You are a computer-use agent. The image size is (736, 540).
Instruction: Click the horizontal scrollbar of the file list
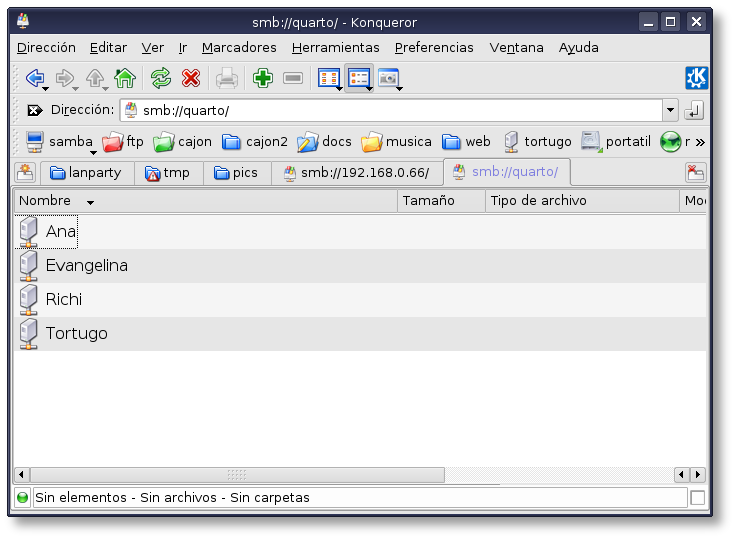coord(236,475)
